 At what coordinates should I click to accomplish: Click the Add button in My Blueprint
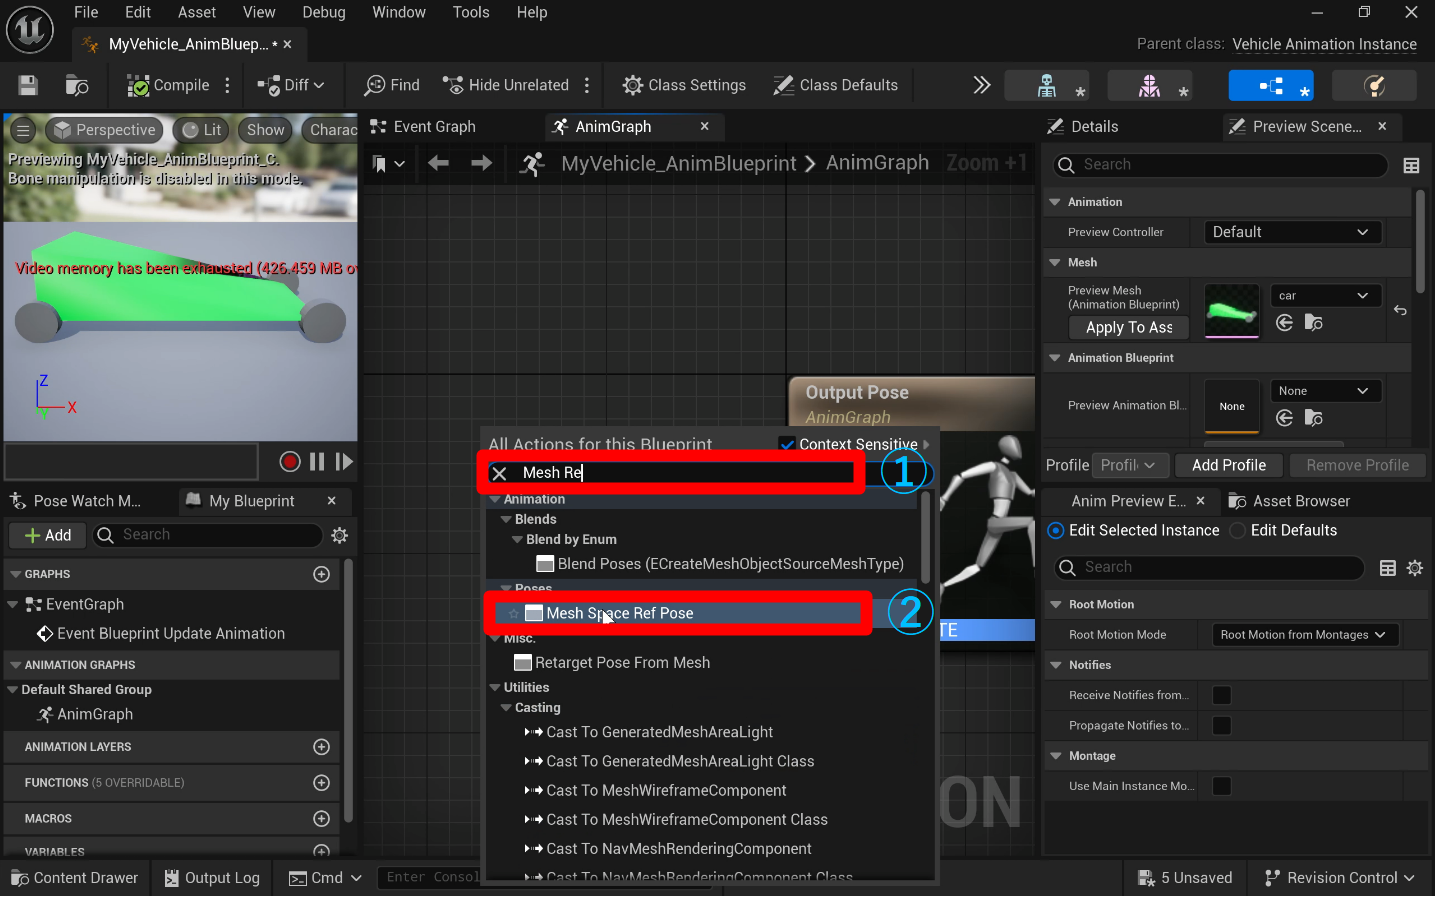tap(47, 536)
